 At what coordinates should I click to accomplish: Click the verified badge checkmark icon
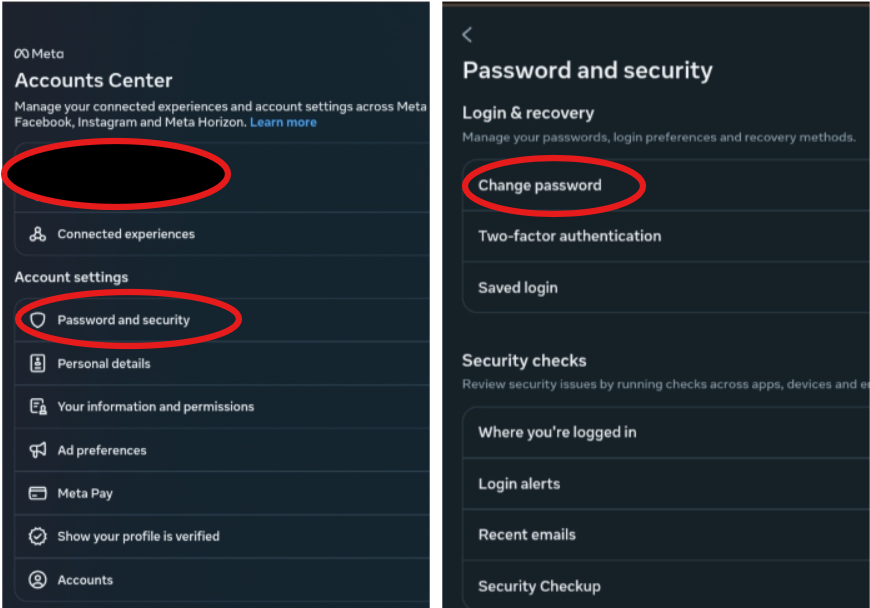click(x=38, y=536)
